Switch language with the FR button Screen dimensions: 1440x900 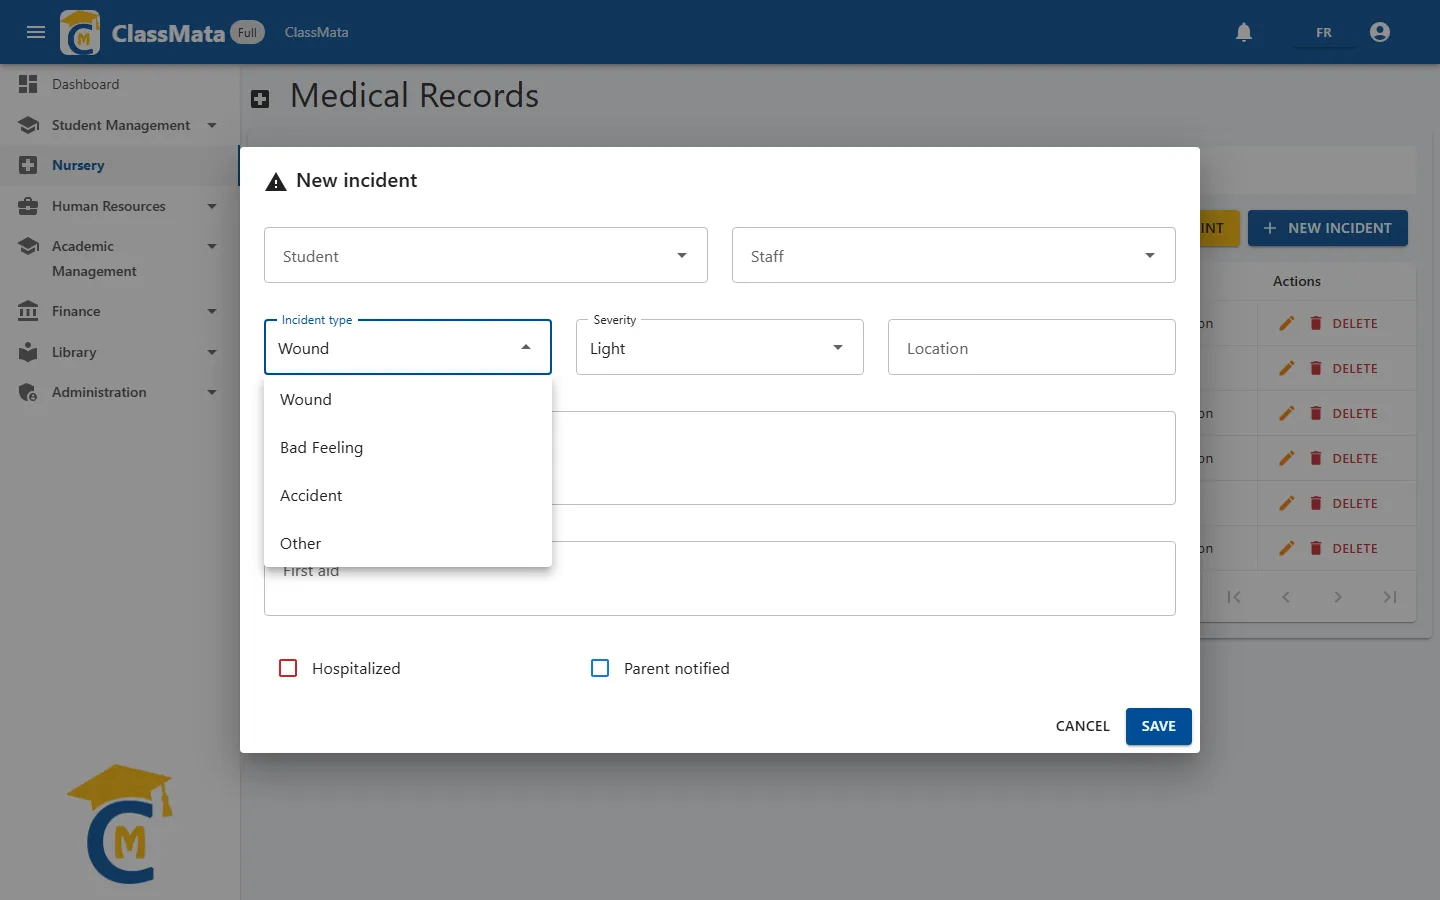[1323, 32]
